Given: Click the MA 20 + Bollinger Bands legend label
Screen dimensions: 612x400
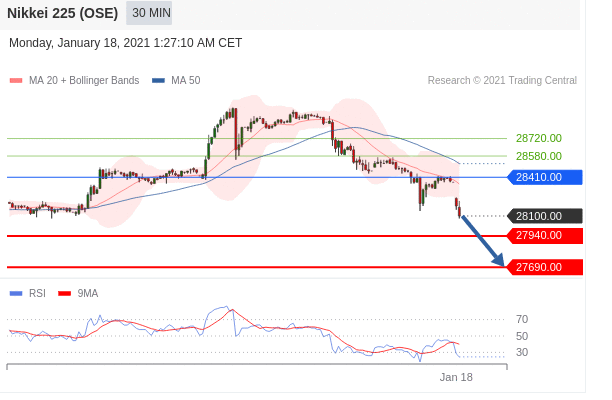Looking at the screenshot, I should [x=84, y=80].
